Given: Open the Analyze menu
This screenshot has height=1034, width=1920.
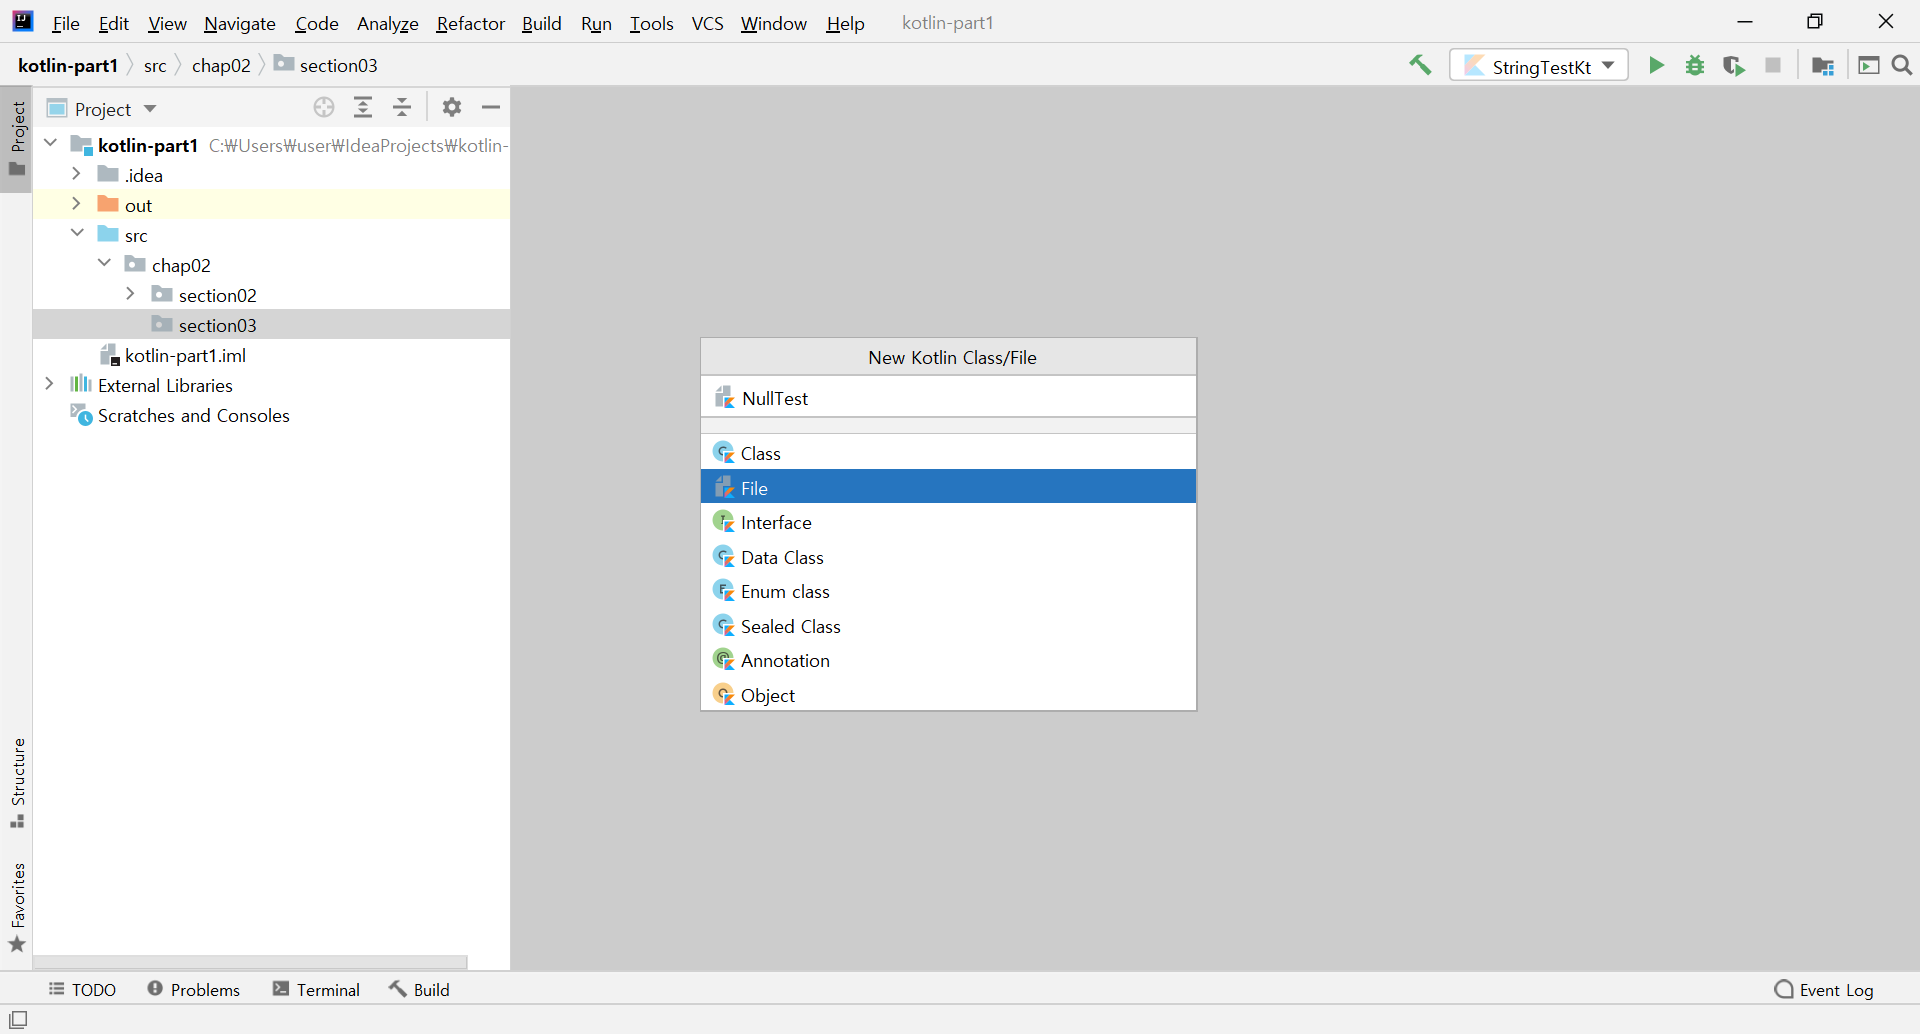Looking at the screenshot, I should 388,23.
